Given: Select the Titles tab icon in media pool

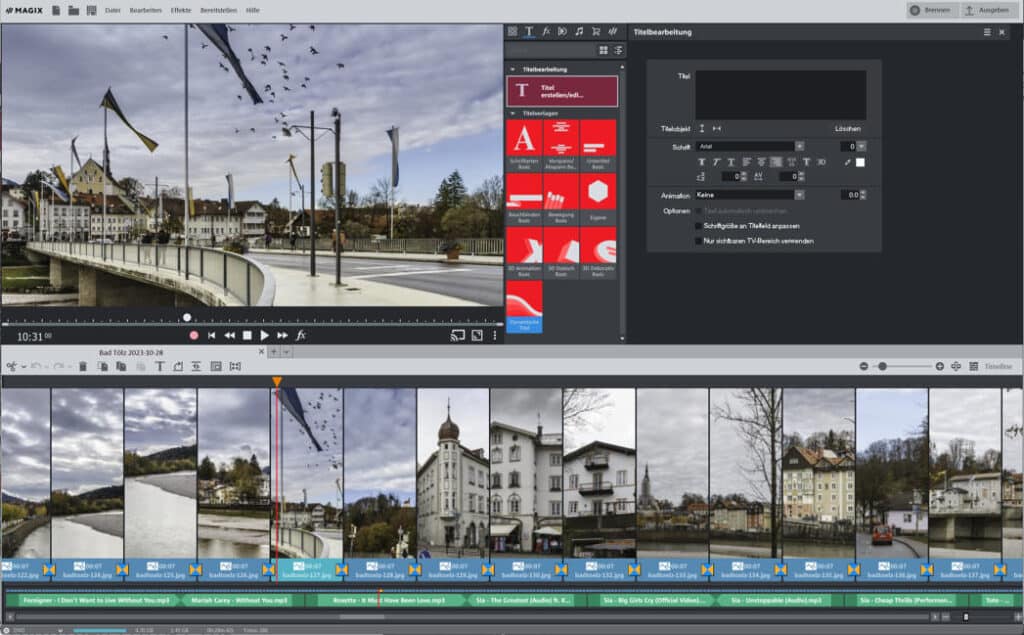Looking at the screenshot, I should pyautogui.click(x=529, y=31).
